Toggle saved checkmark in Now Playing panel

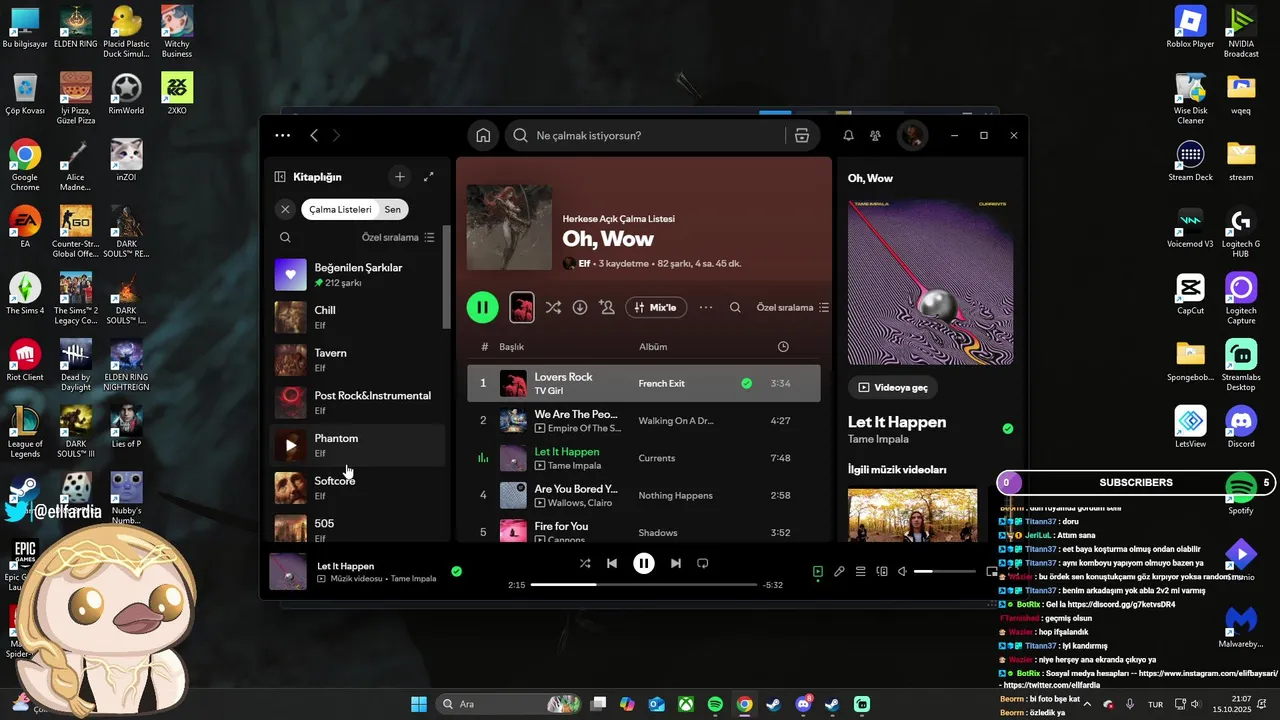tap(1008, 429)
